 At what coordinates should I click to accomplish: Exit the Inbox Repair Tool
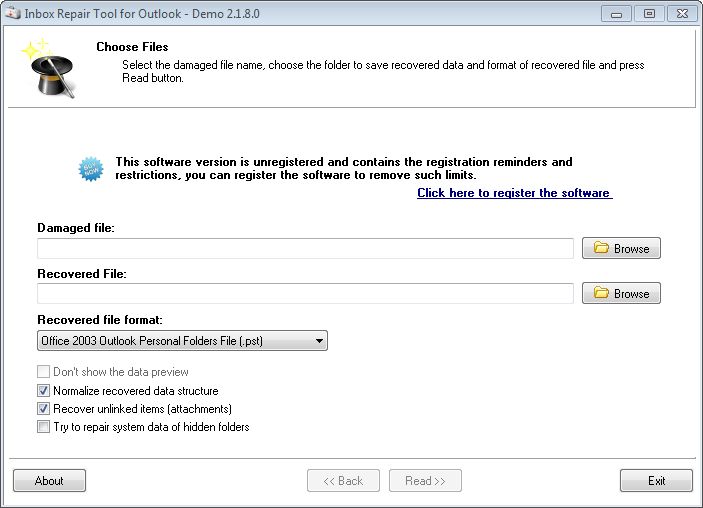click(x=656, y=481)
